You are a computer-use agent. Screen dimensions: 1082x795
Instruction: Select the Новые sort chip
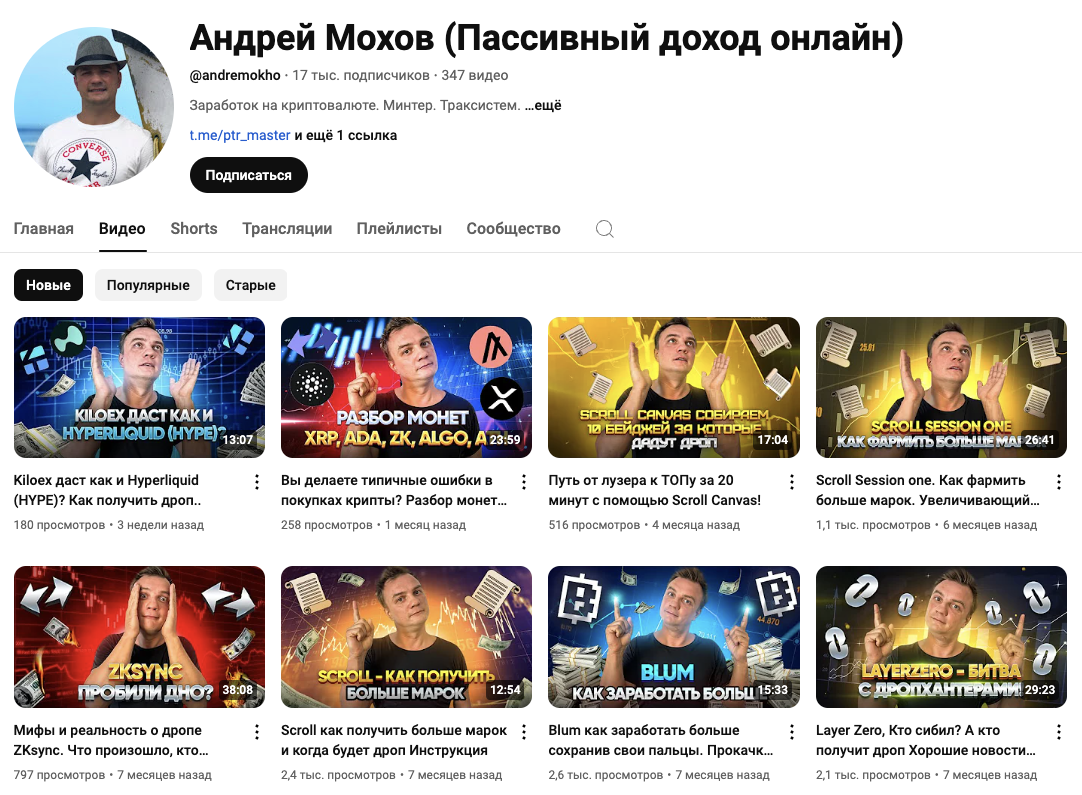(48, 285)
